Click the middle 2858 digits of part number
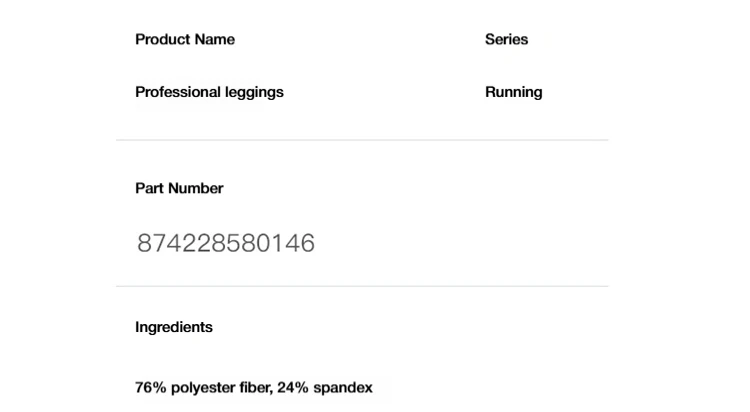This screenshot has width=750, height=412. (226, 243)
